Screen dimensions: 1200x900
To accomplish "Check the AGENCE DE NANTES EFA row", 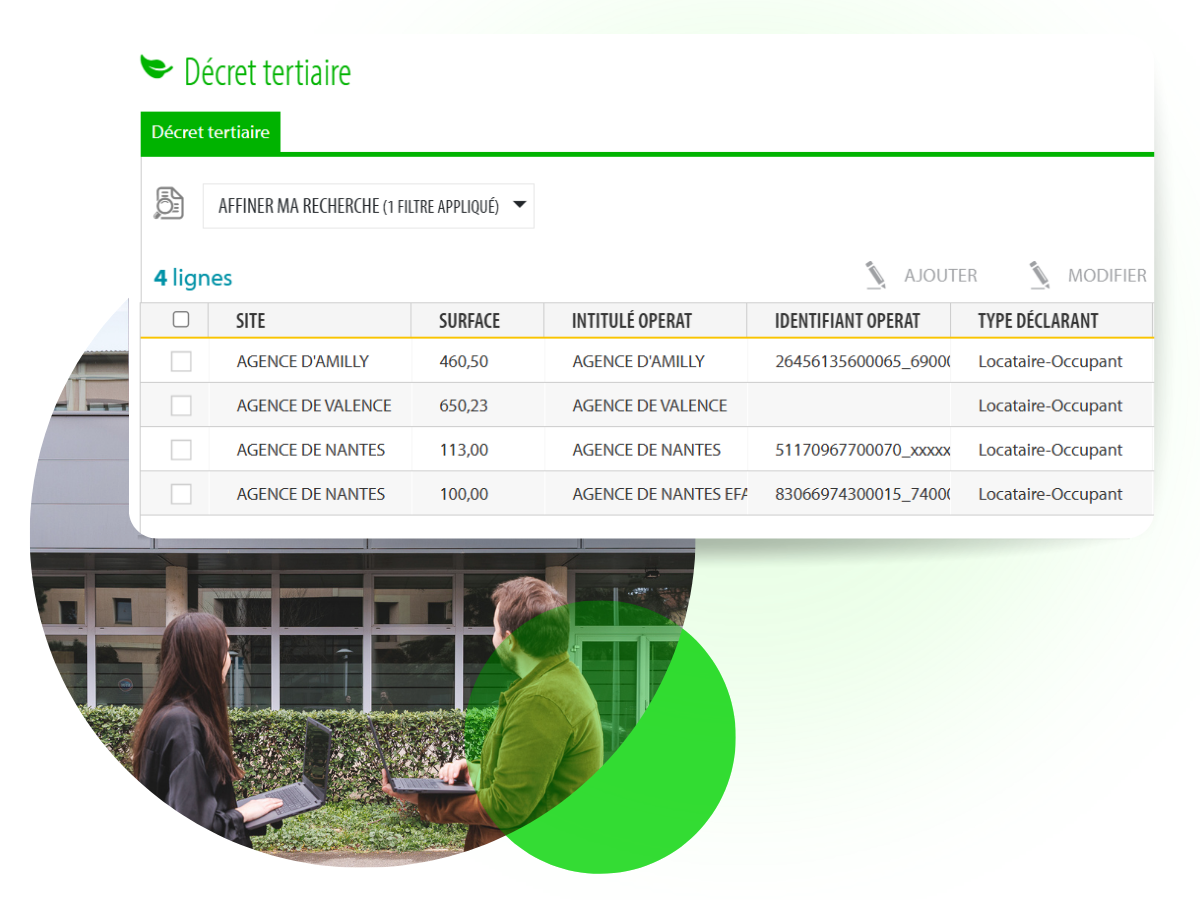I will [183, 493].
